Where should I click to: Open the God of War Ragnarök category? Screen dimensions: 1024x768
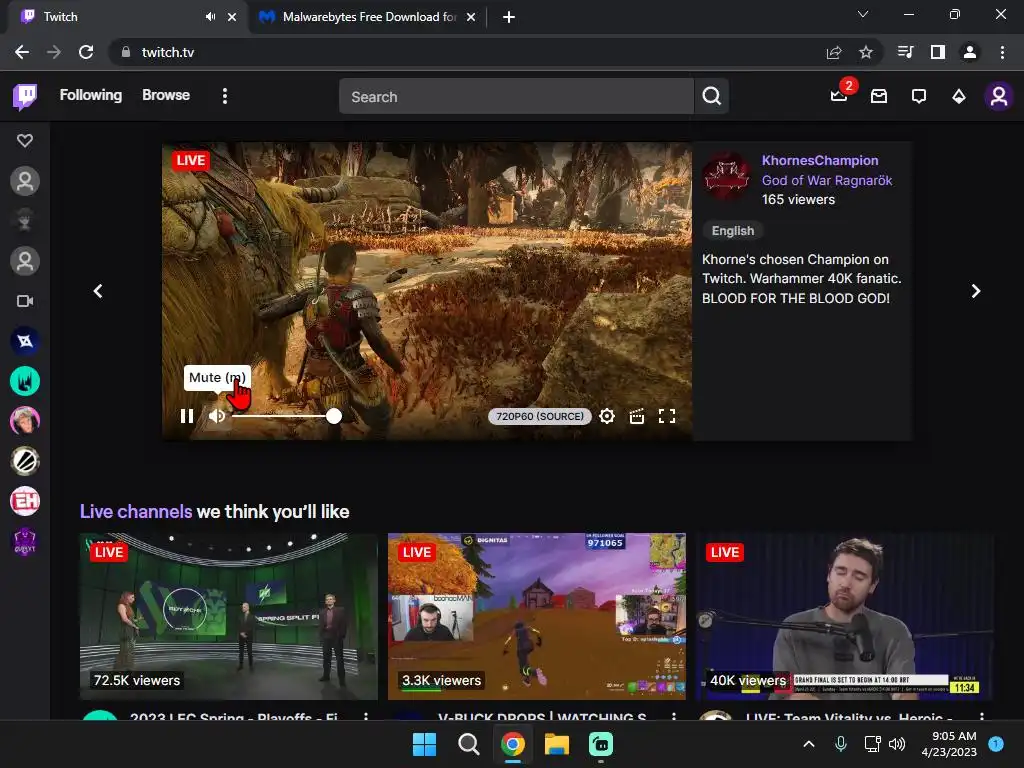[x=827, y=180]
